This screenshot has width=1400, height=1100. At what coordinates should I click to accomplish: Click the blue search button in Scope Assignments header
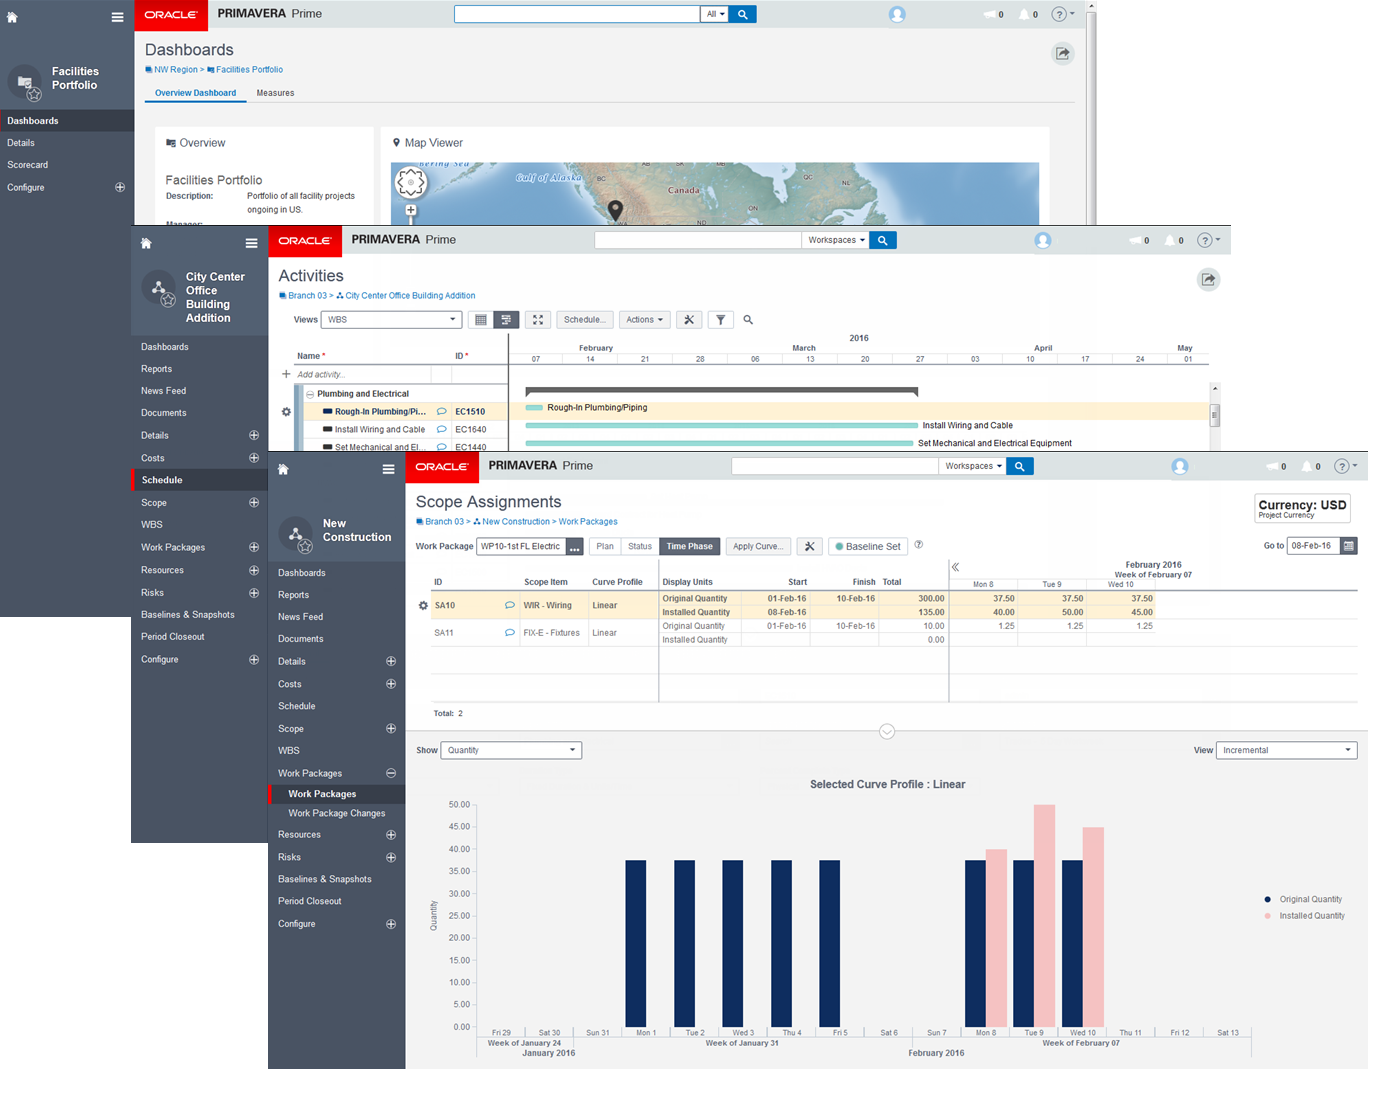(x=1020, y=466)
